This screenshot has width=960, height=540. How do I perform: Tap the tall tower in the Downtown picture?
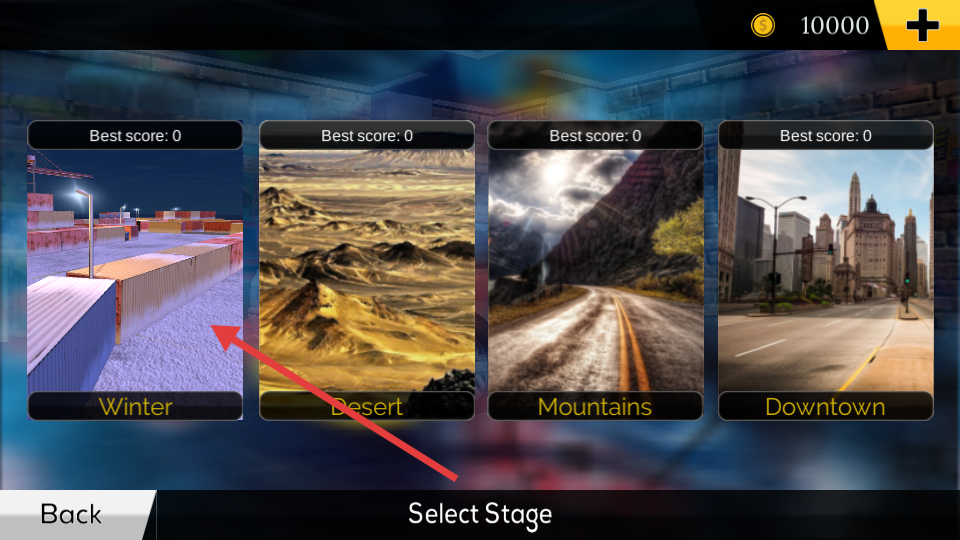pos(855,194)
